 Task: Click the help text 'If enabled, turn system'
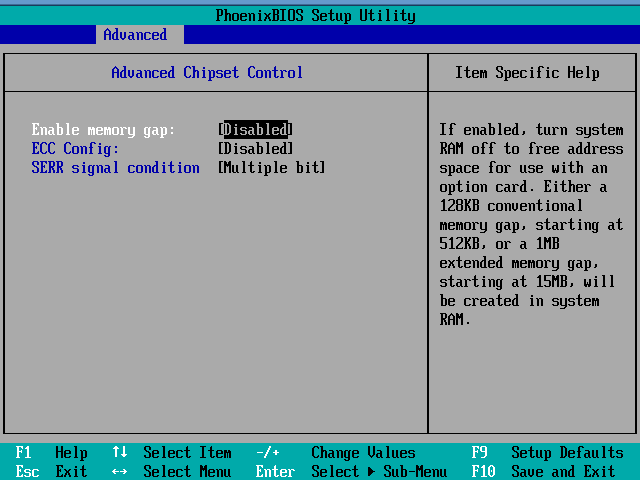point(531,130)
